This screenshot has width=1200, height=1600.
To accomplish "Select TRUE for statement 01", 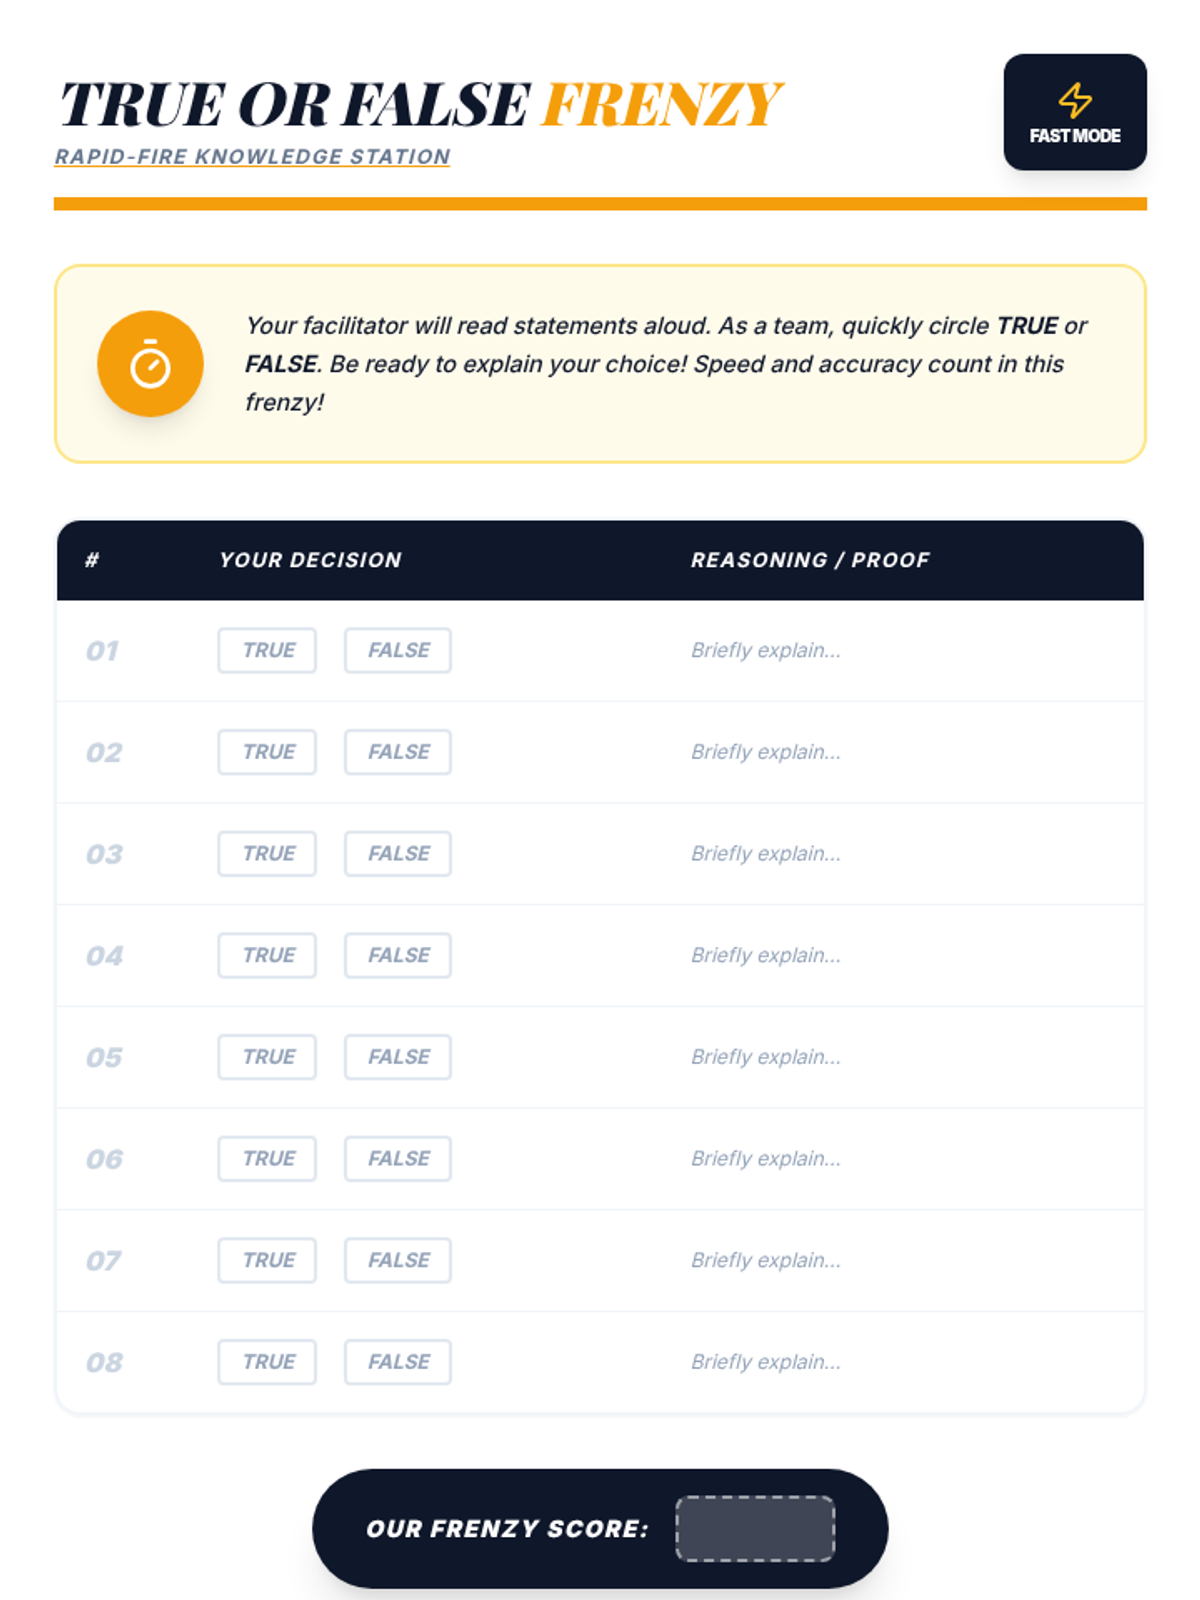I will pyautogui.click(x=267, y=650).
